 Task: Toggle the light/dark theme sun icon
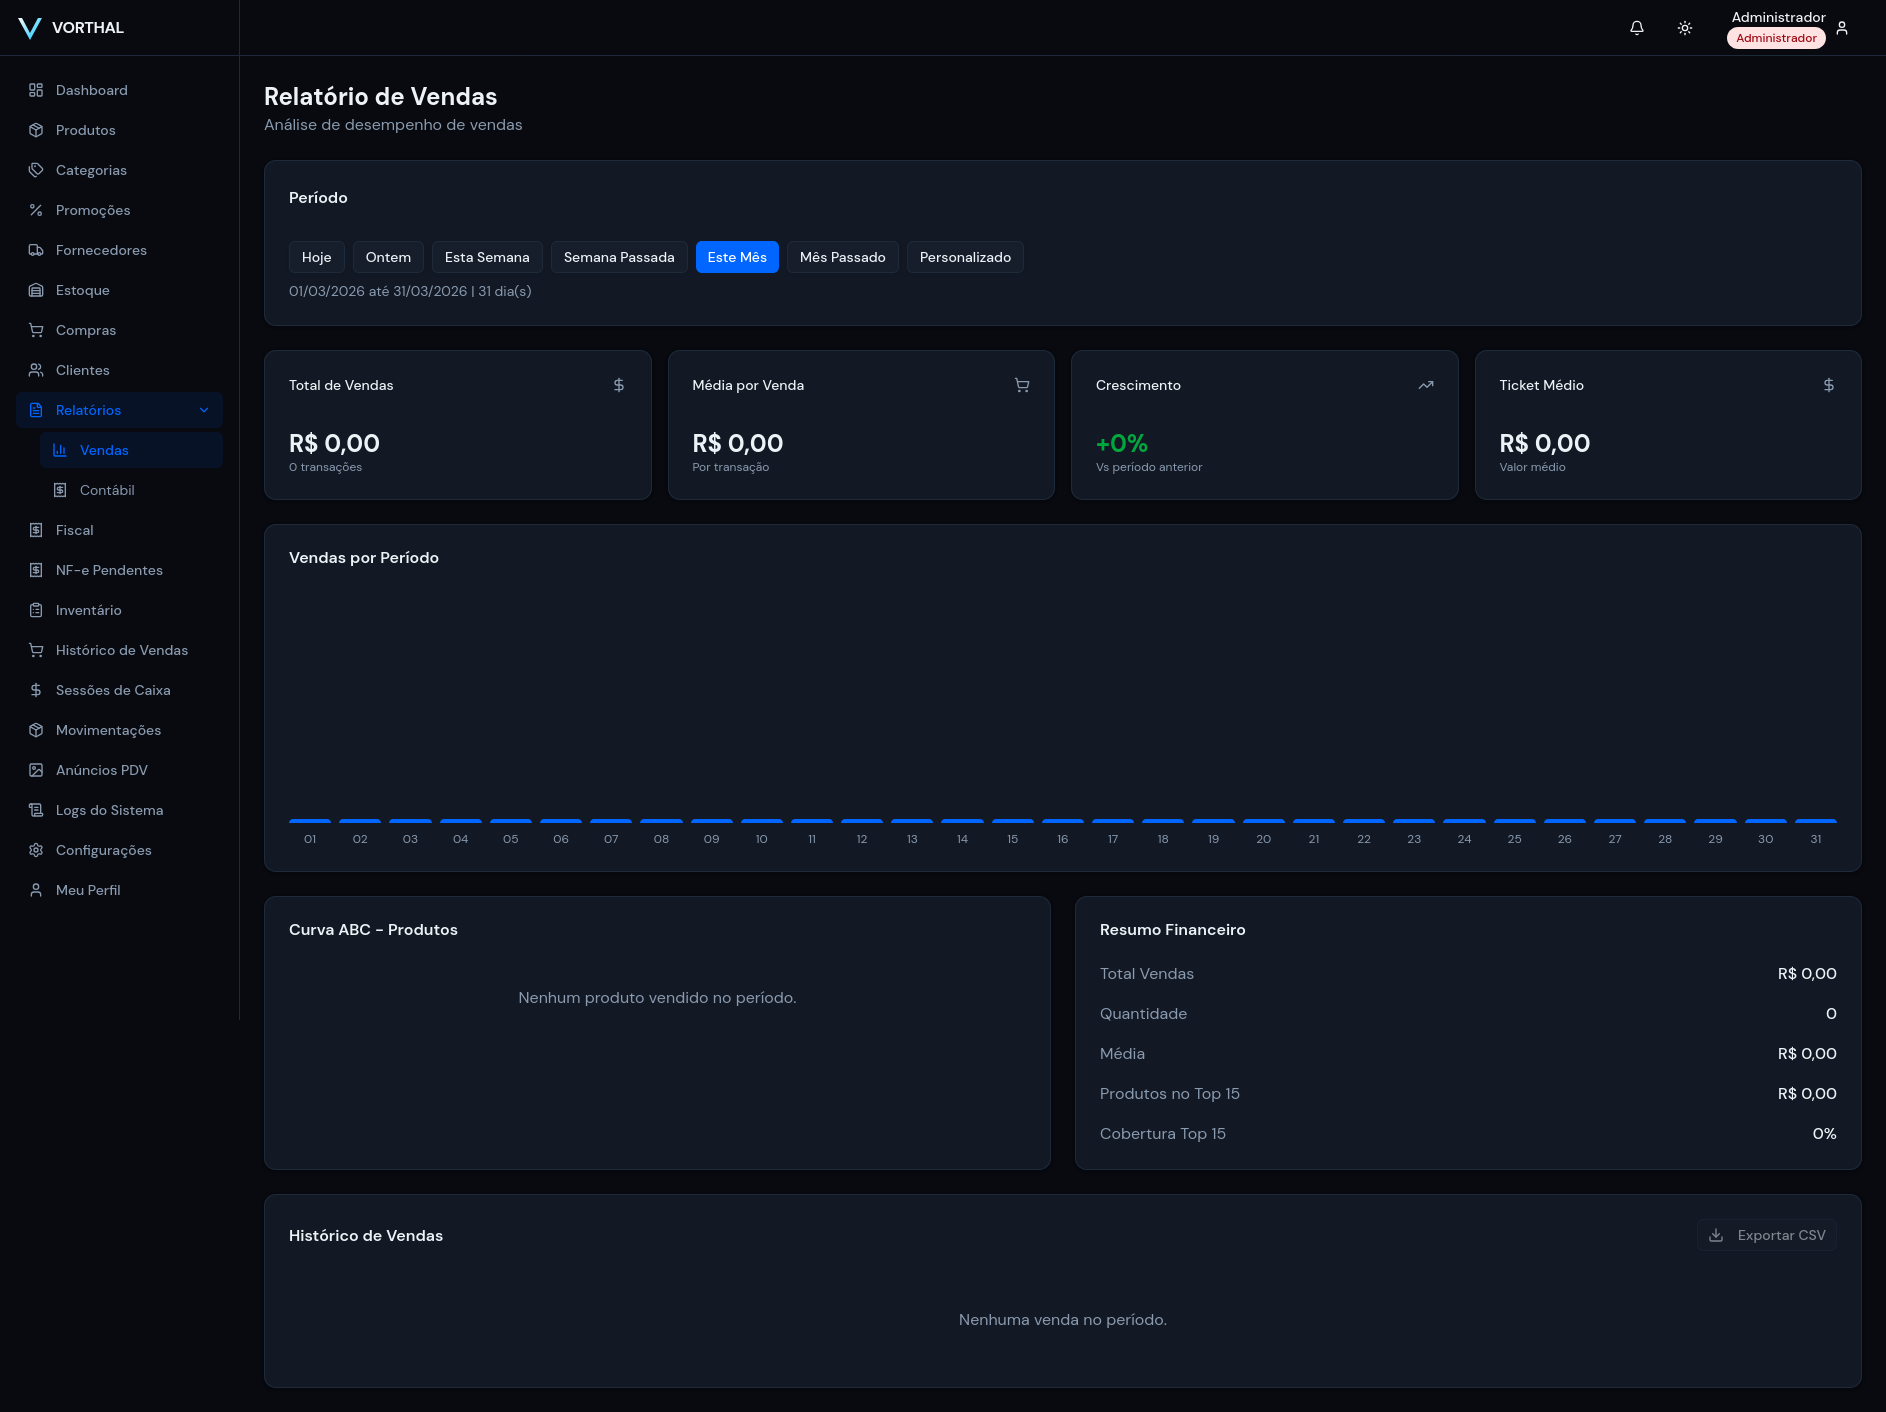click(x=1685, y=28)
